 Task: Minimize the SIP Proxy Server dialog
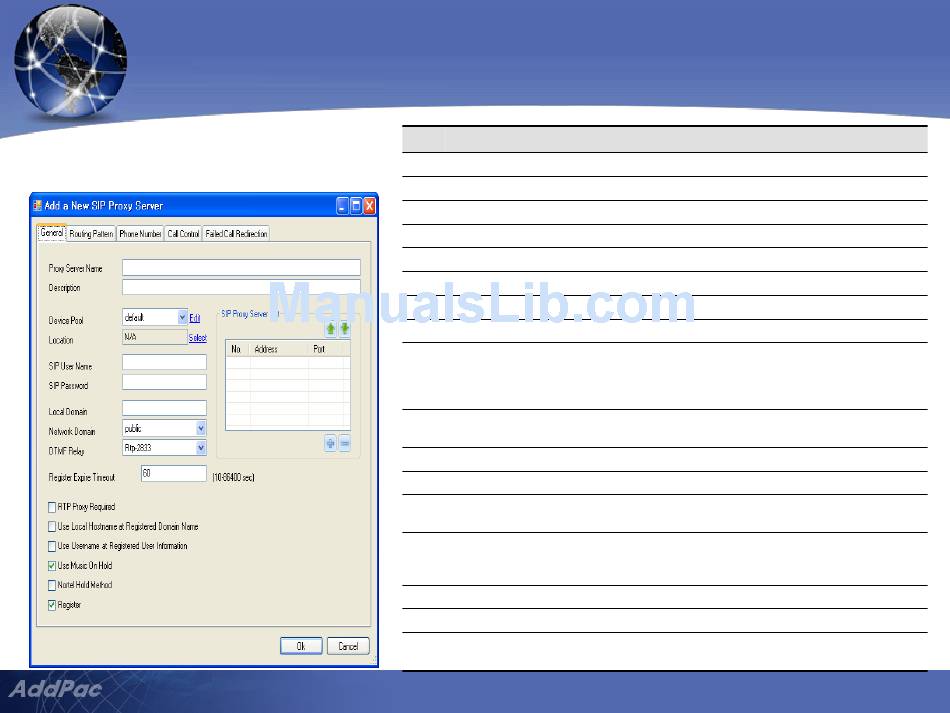click(x=342, y=206)
